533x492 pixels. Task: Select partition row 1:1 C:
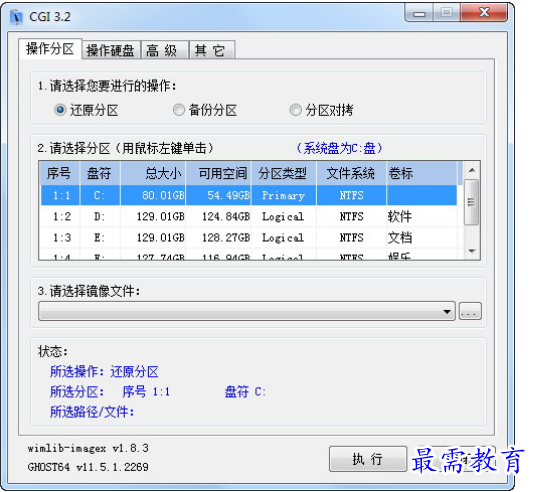point(248,195)
